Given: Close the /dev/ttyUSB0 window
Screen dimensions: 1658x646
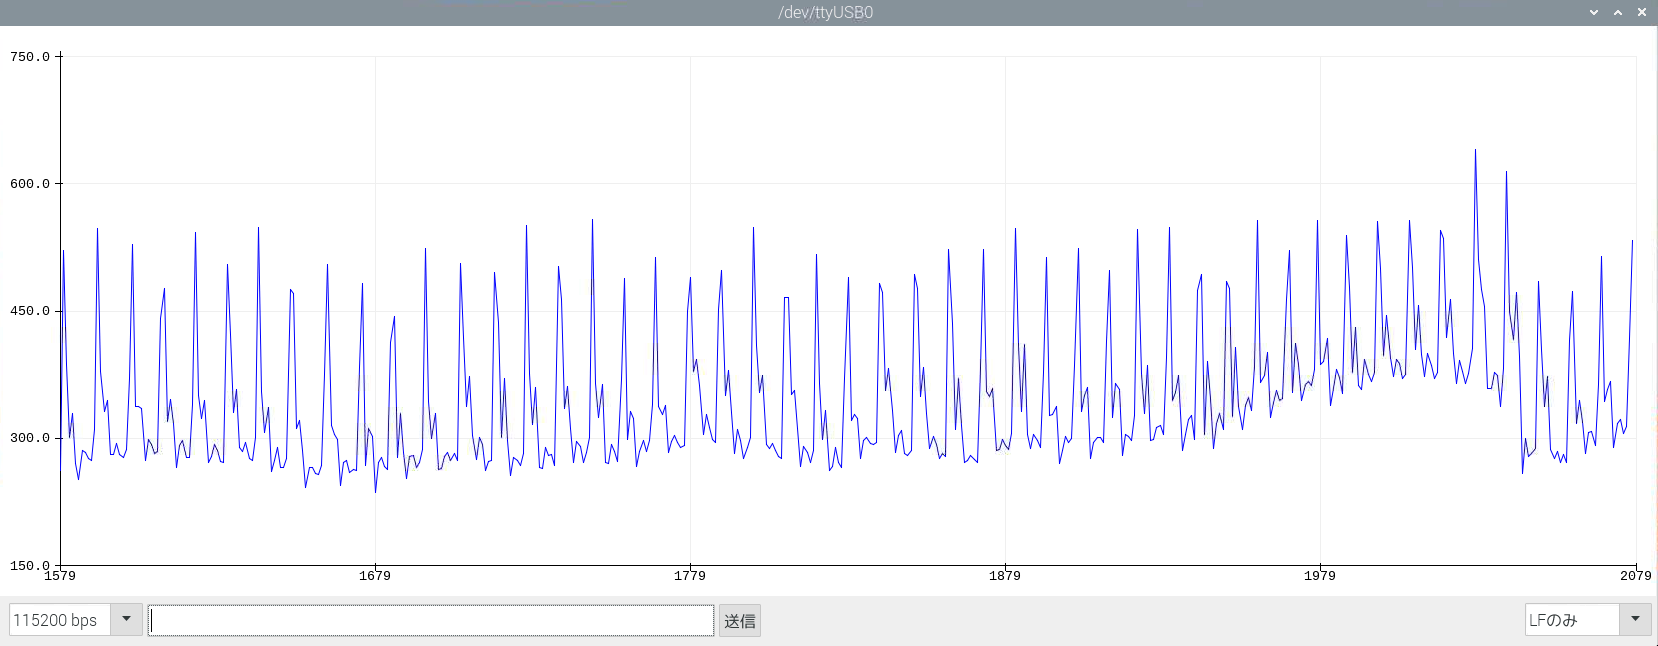Looking at the screenshot, I should 1642,12.
